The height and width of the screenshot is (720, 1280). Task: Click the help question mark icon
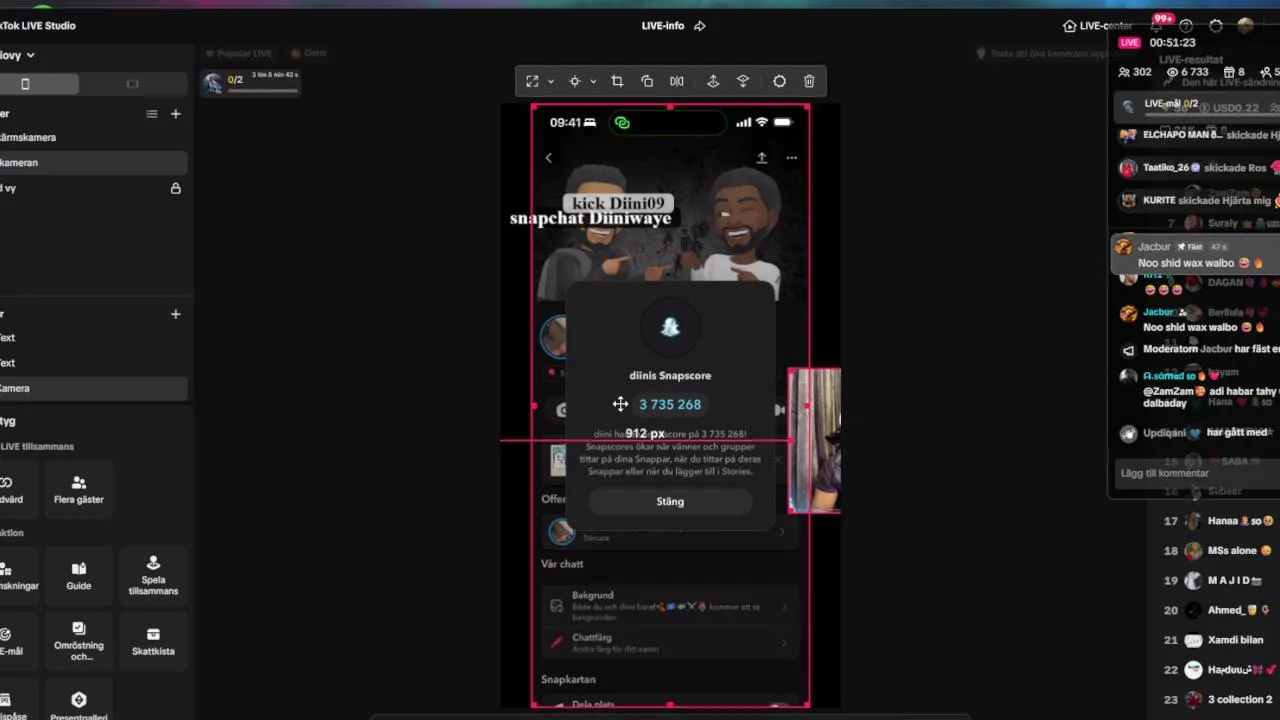(x=1186, y=26)
